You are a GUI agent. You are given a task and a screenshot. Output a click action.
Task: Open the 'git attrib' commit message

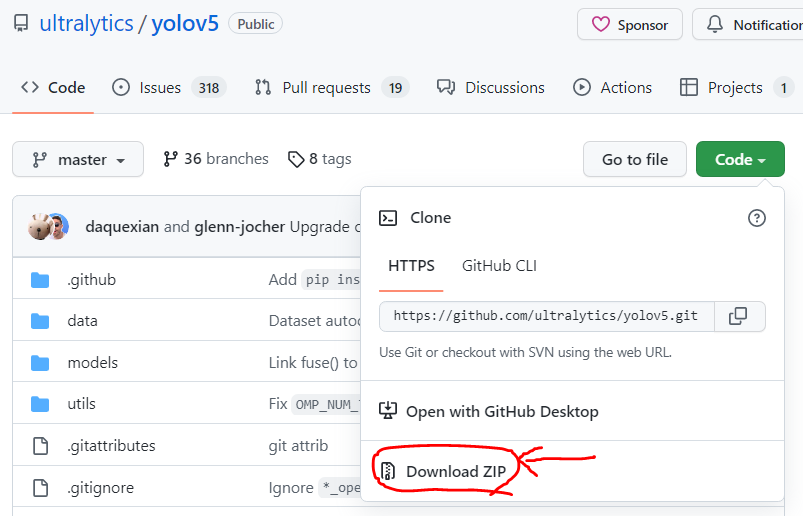[x=298, y=445]
